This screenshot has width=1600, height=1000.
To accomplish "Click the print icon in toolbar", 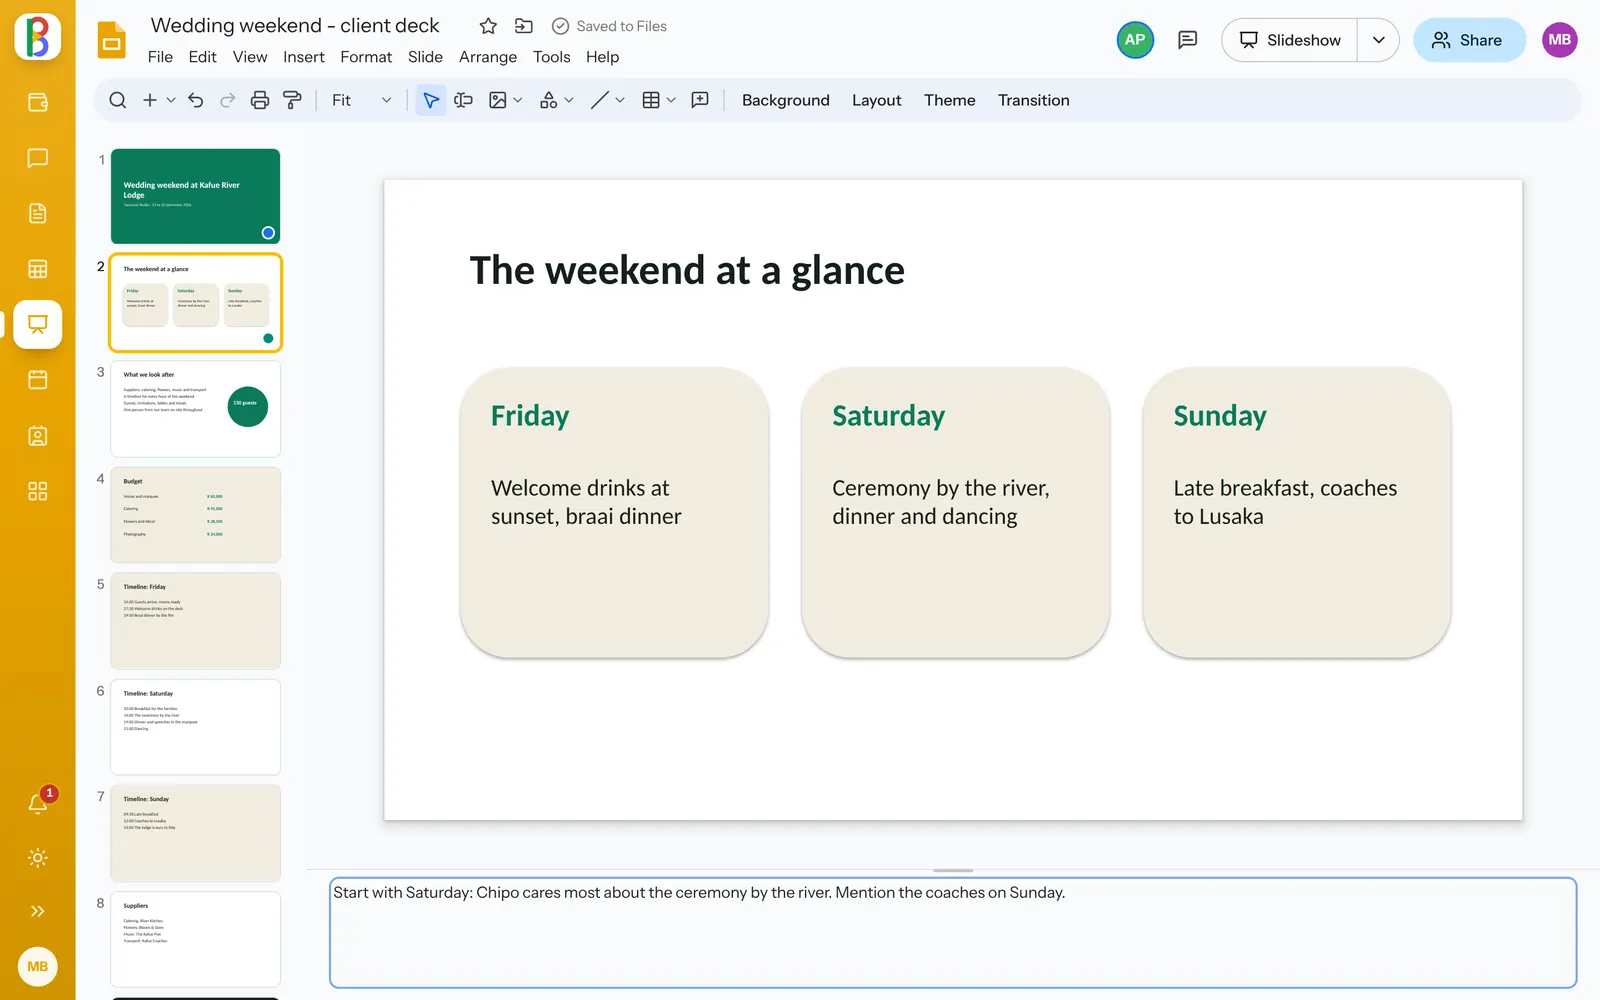I will tap(260, 100).
